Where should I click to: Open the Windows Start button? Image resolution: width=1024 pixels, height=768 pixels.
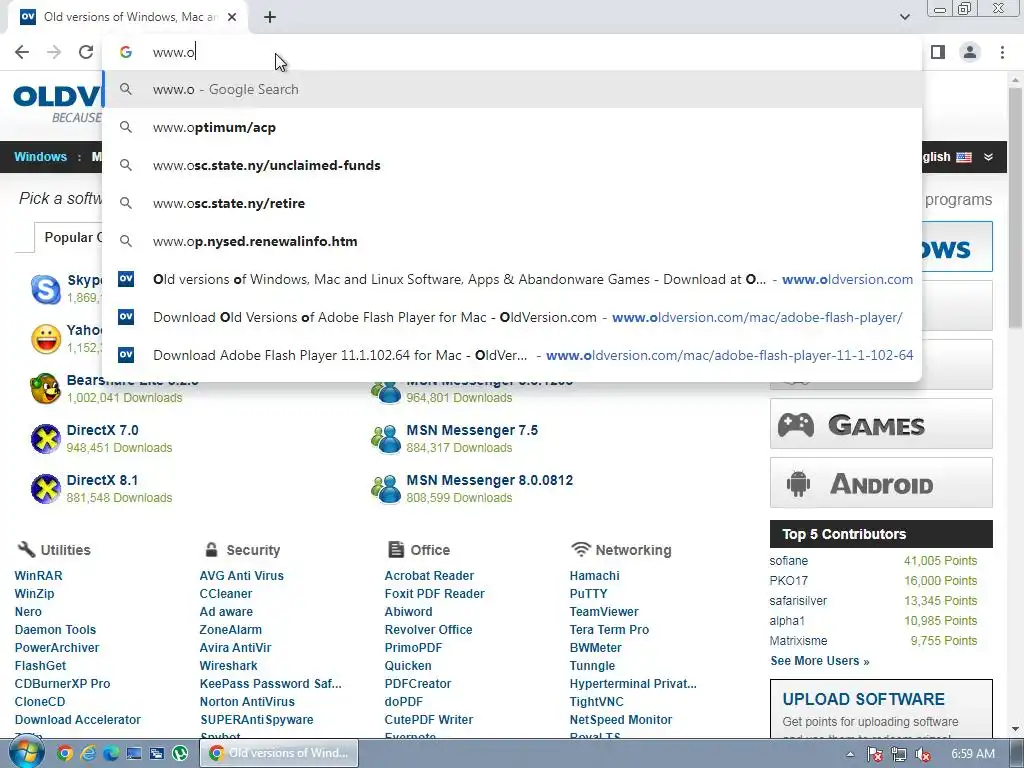point(26,753)
